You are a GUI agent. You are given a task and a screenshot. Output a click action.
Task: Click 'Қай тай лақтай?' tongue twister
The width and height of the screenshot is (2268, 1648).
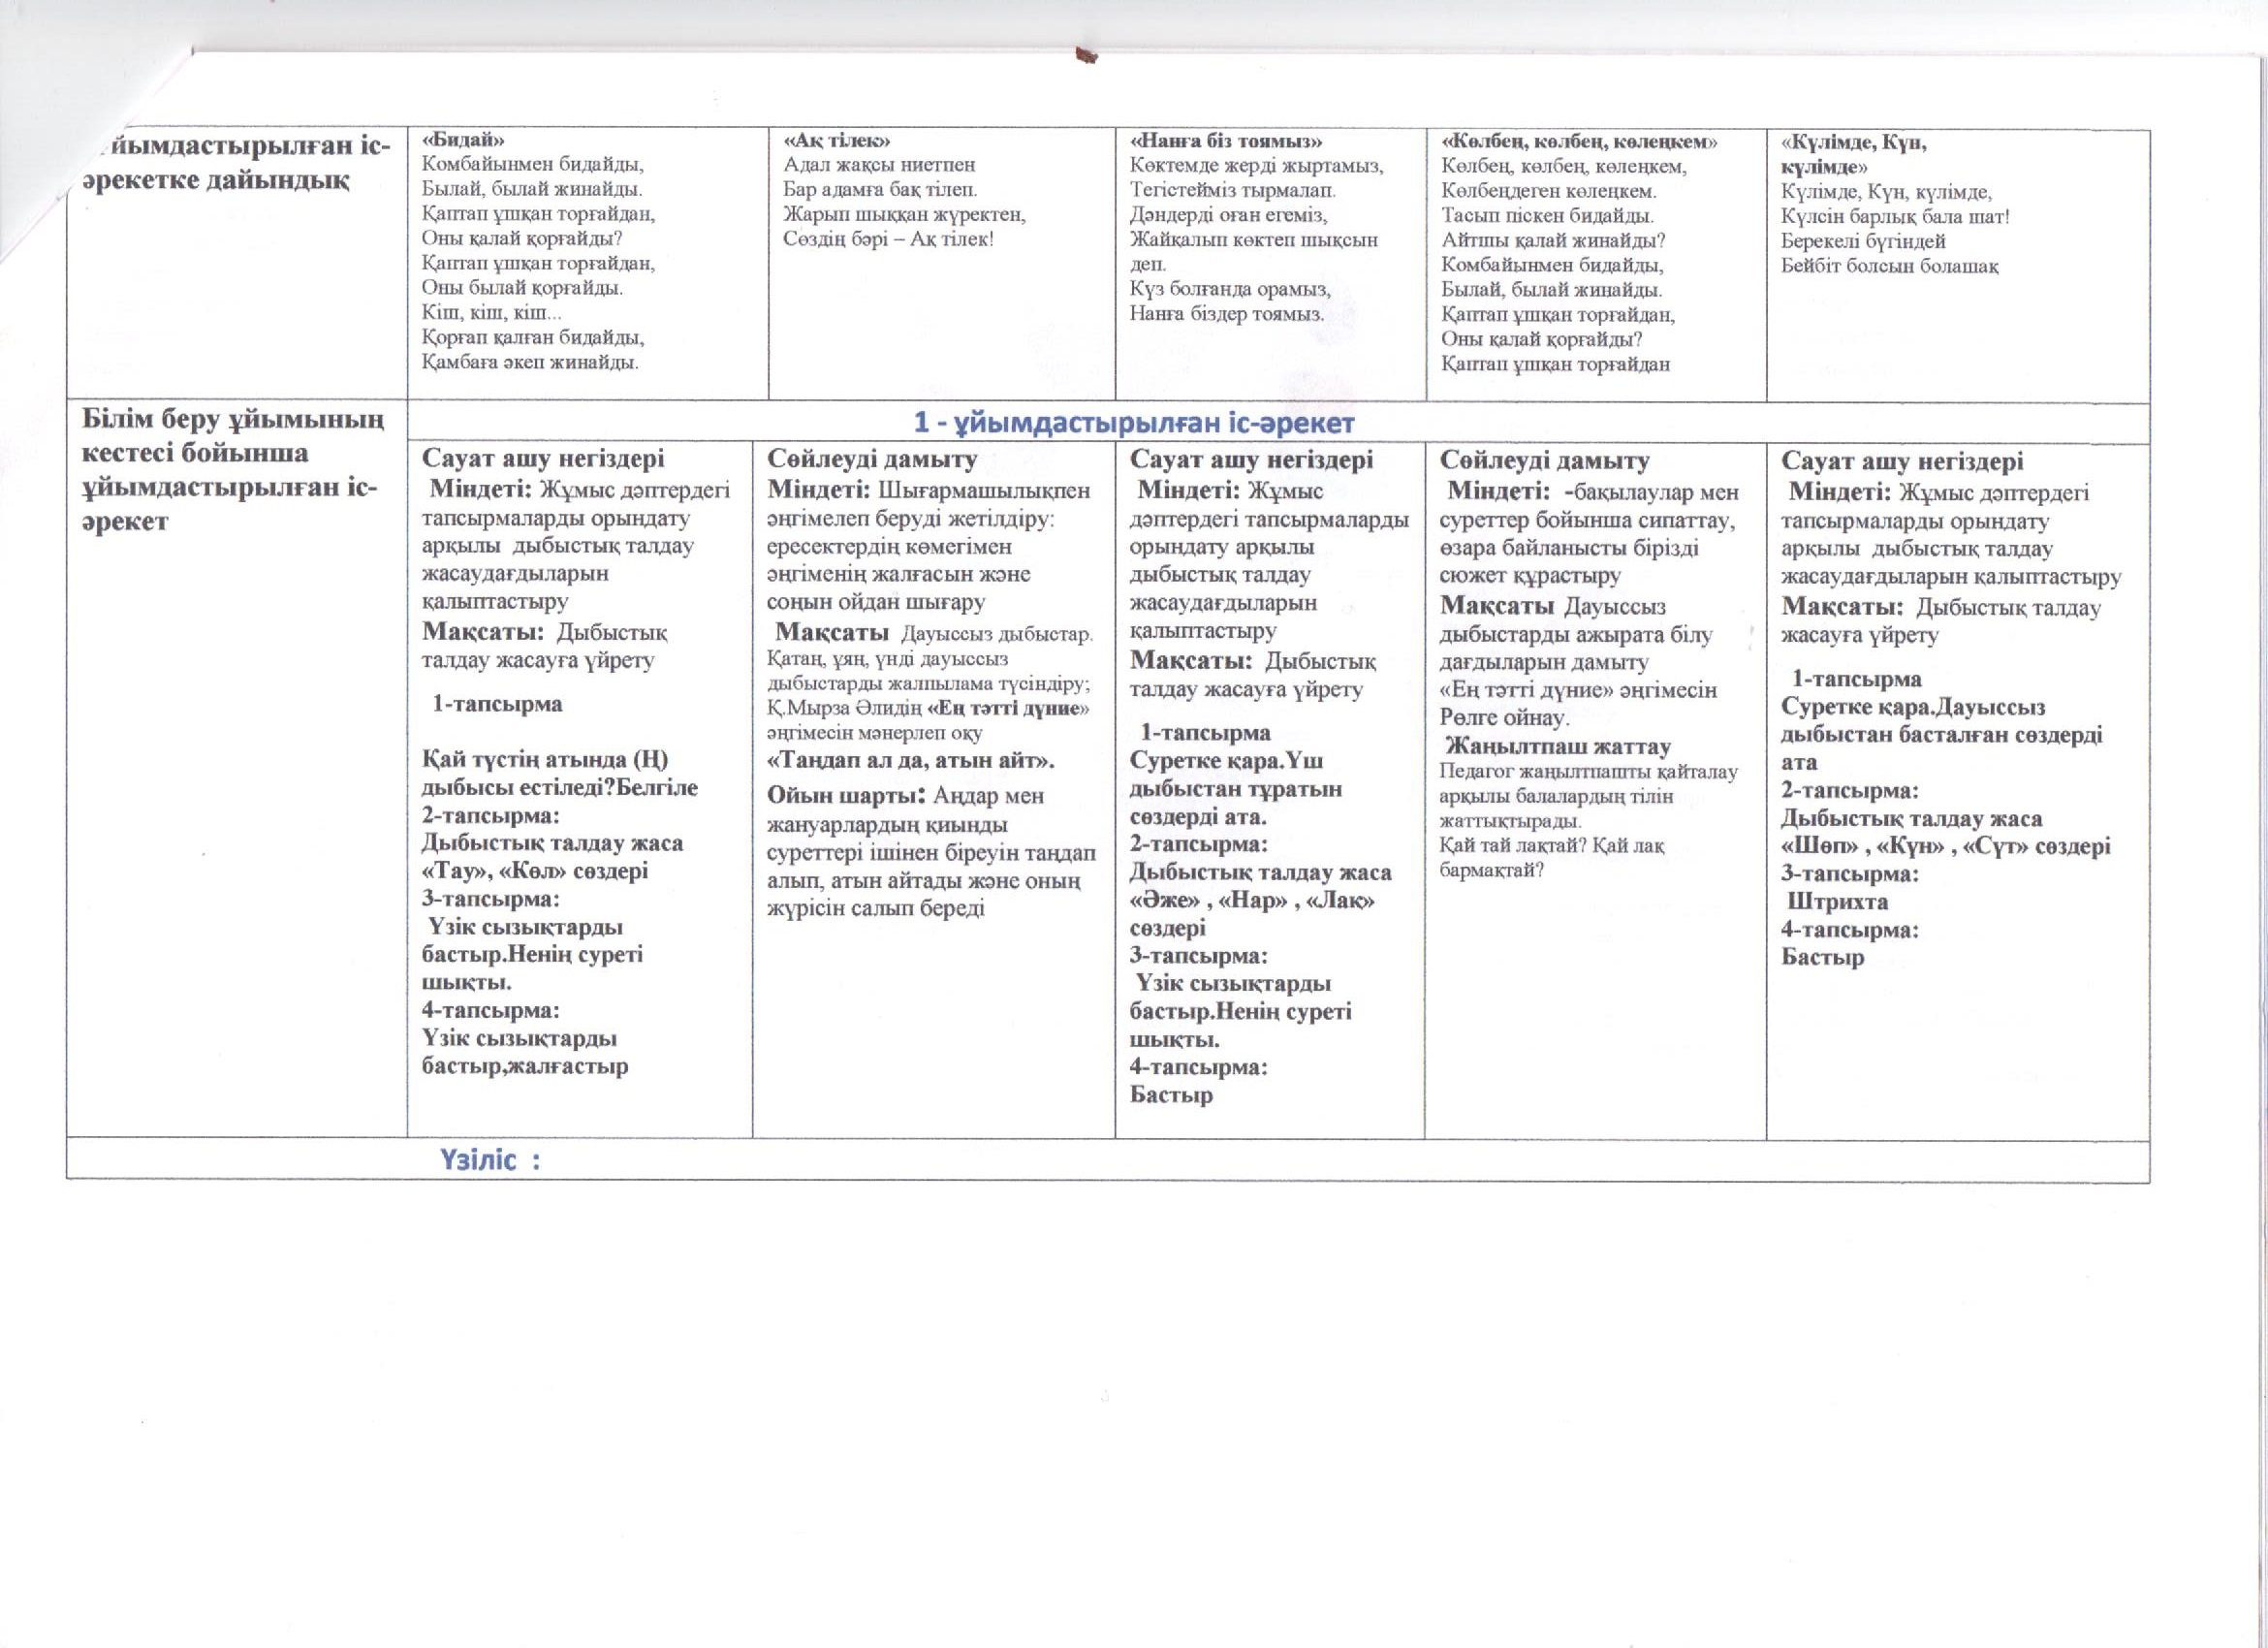click(1509, 846)
